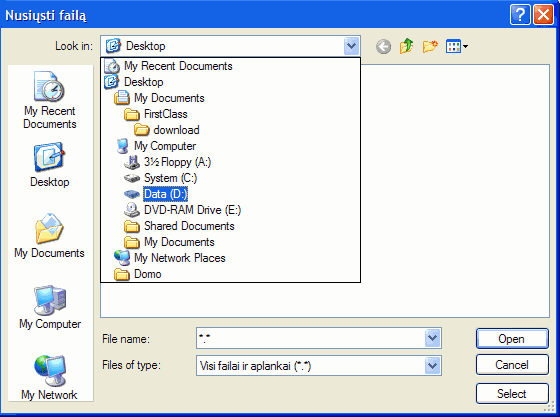Click the help question mark icon
This screenshot has height=417, width=560.
pos(520,15)
